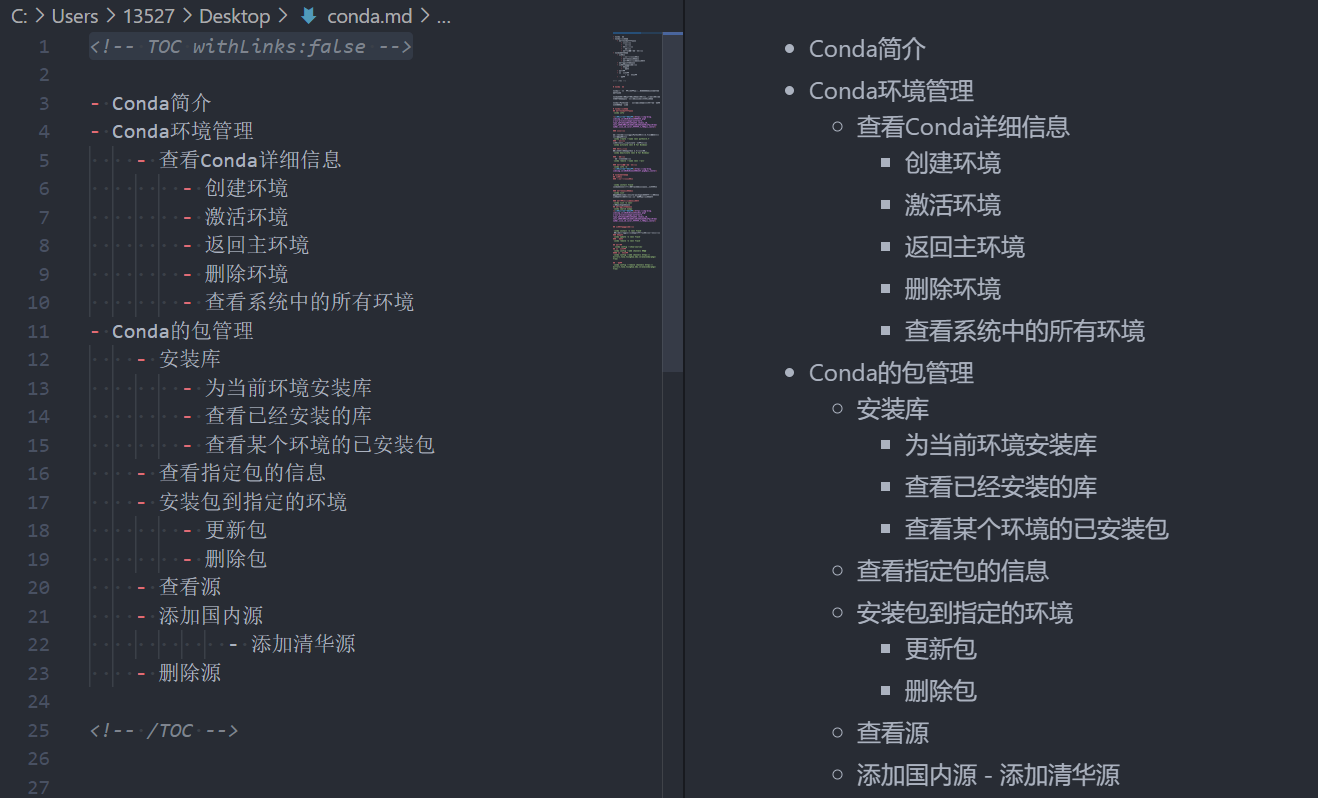1318x798 pixels.
Task: Click 查看Conda详细信息 in the preview pane
Action: click(x=963, y=127)
